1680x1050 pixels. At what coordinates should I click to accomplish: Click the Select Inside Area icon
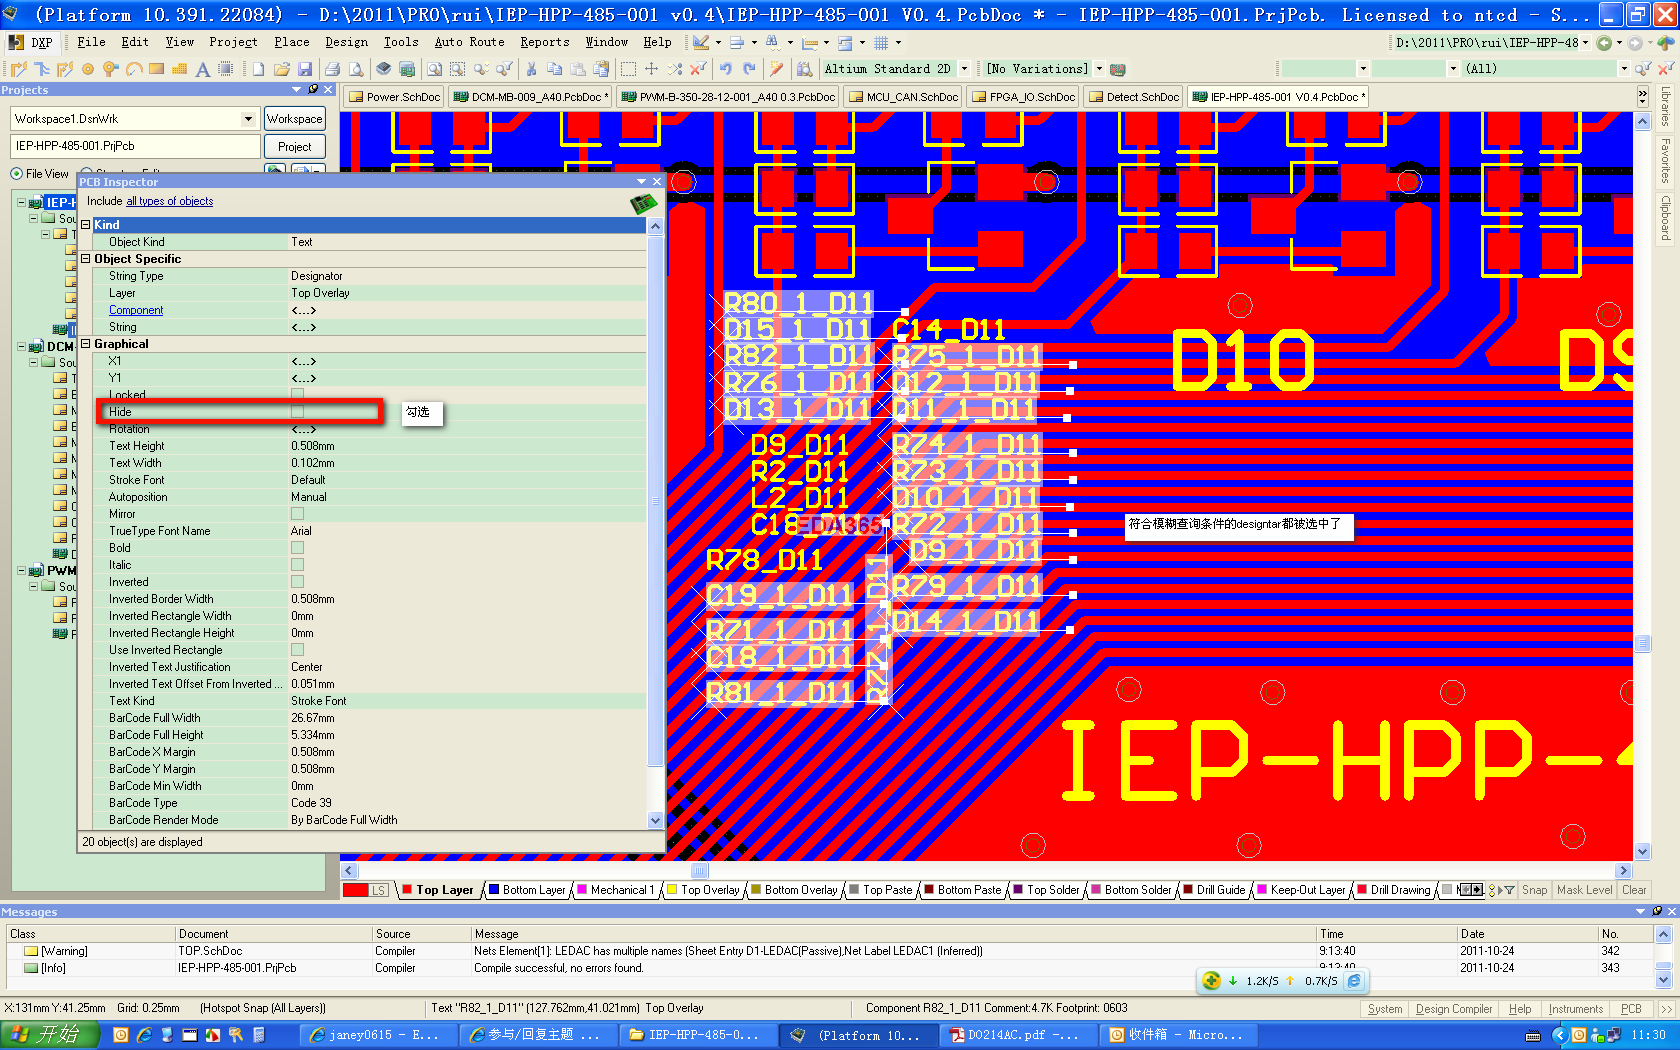(x=628, y=69)
